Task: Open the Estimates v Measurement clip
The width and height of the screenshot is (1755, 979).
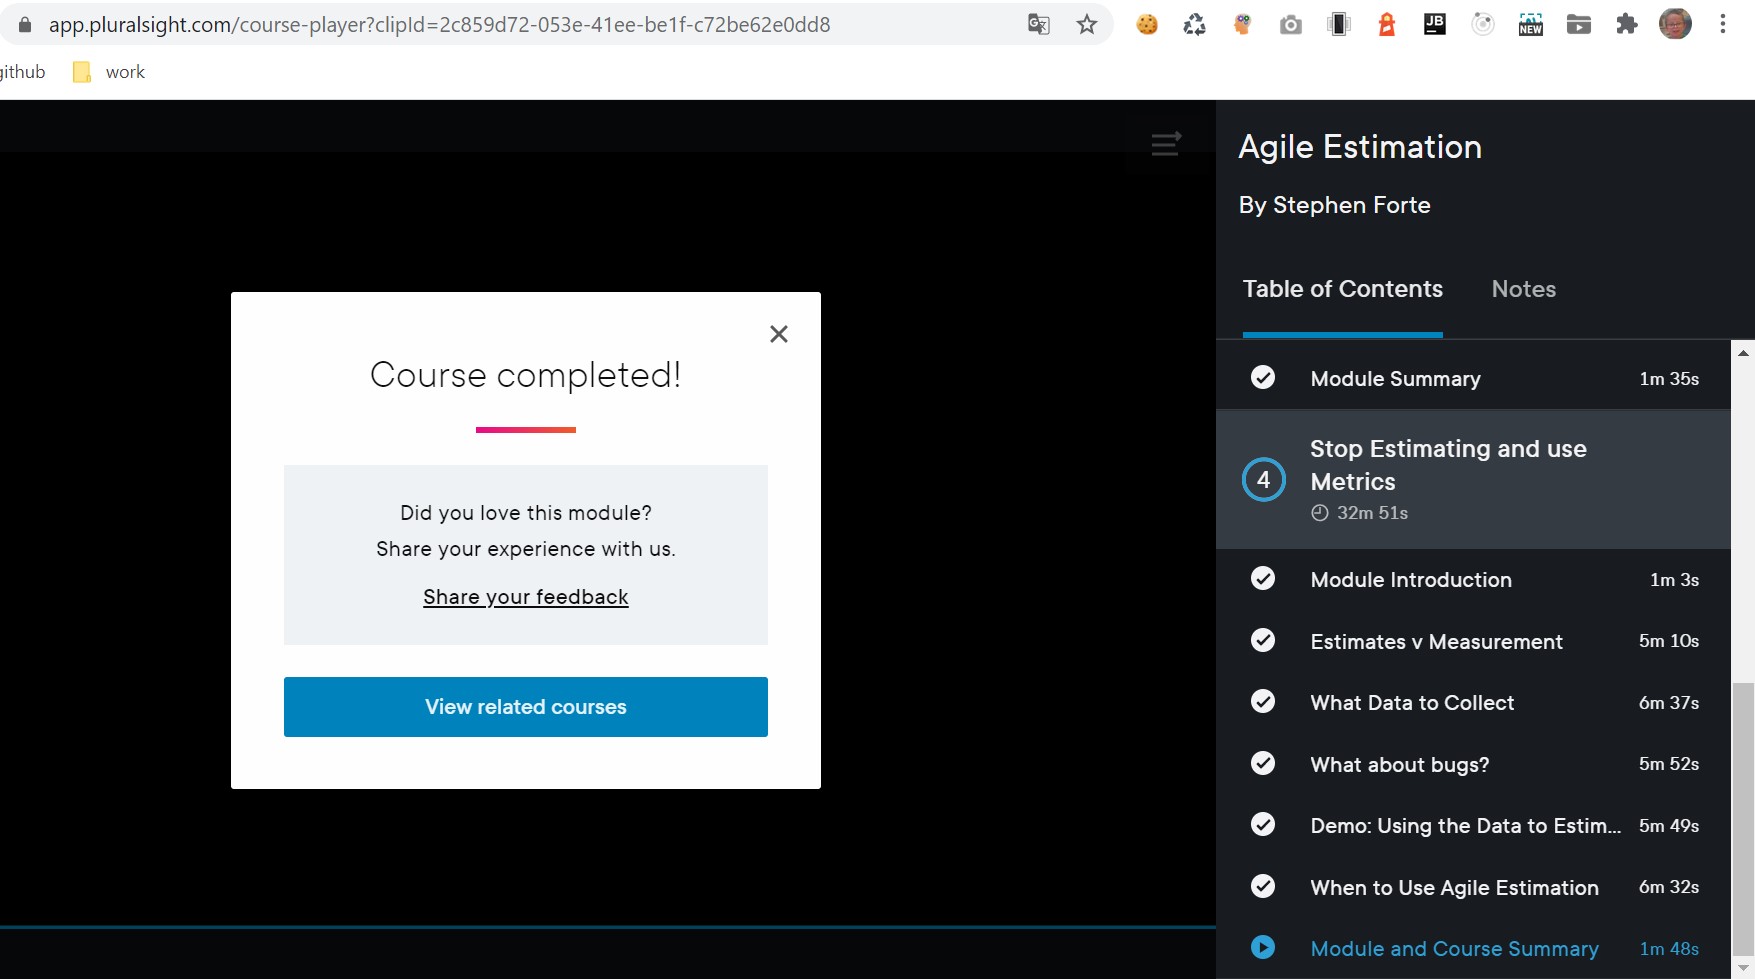Action: coord(1474,641)
